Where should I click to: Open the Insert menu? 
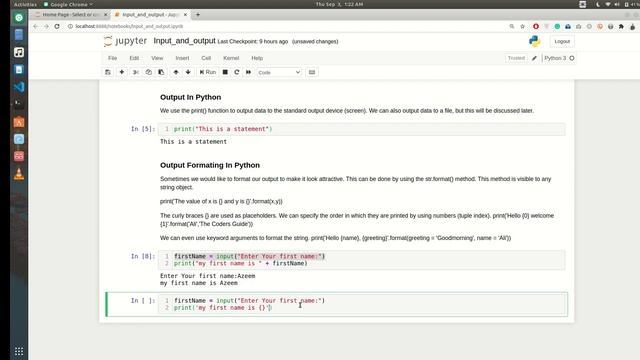[x=182, y=58]
